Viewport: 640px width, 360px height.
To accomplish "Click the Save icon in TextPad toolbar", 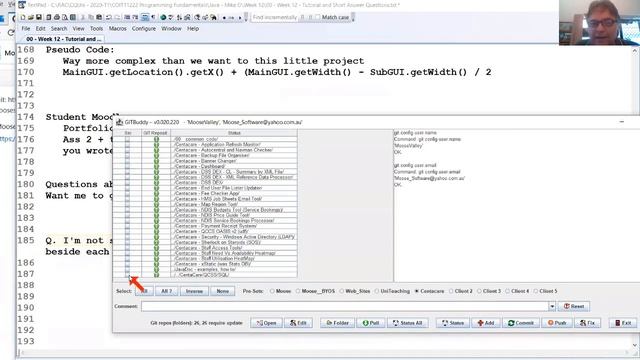I will coord(39,18).
